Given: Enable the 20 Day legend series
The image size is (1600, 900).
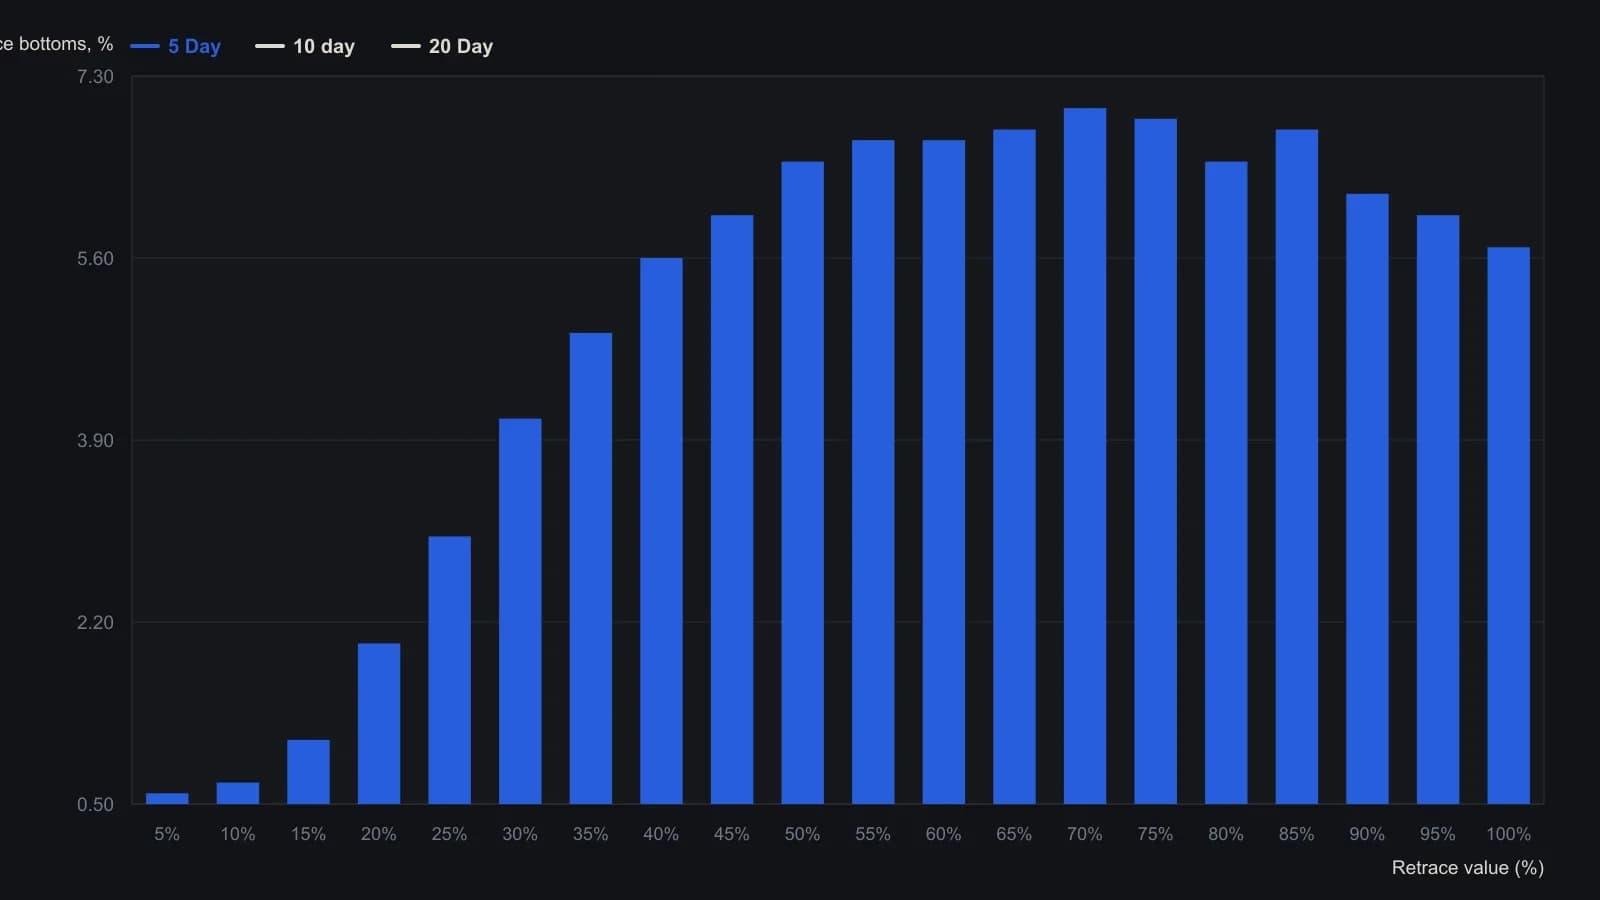Looking at the screenshot, I should coord(442,46).
